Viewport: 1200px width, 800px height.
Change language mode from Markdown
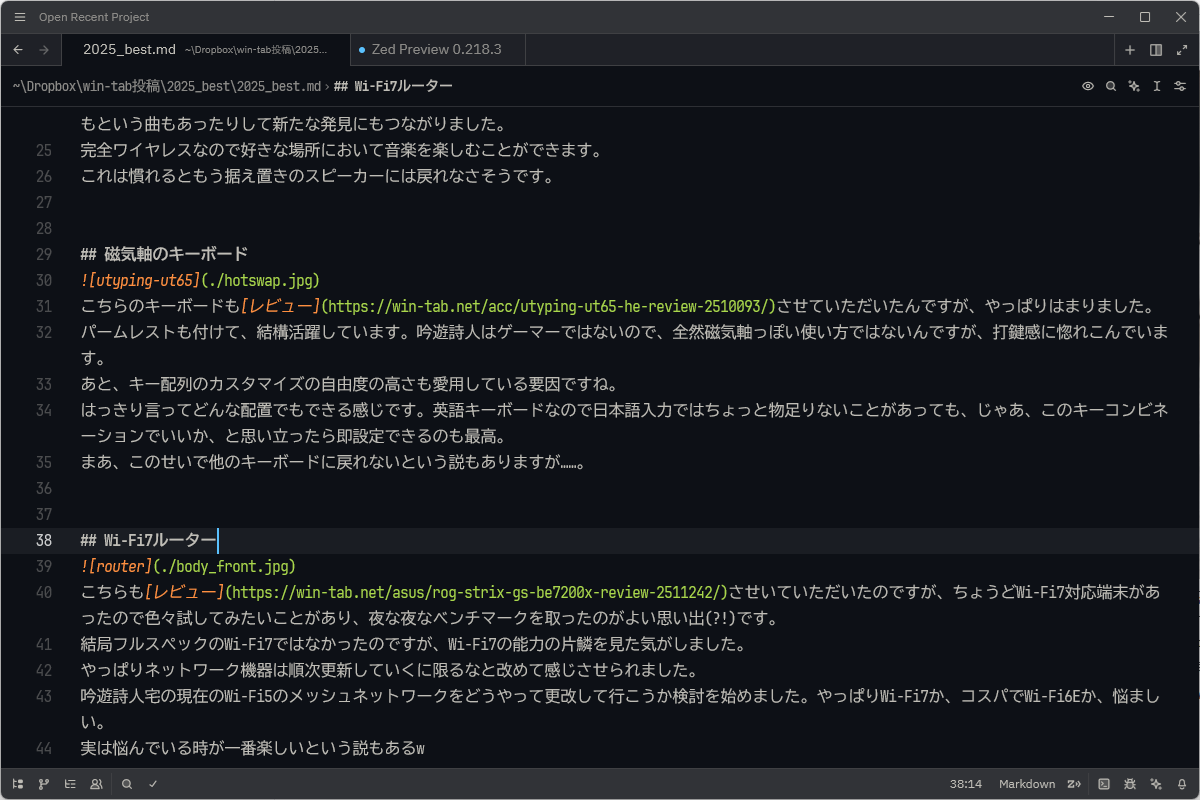pos(1027,784)
